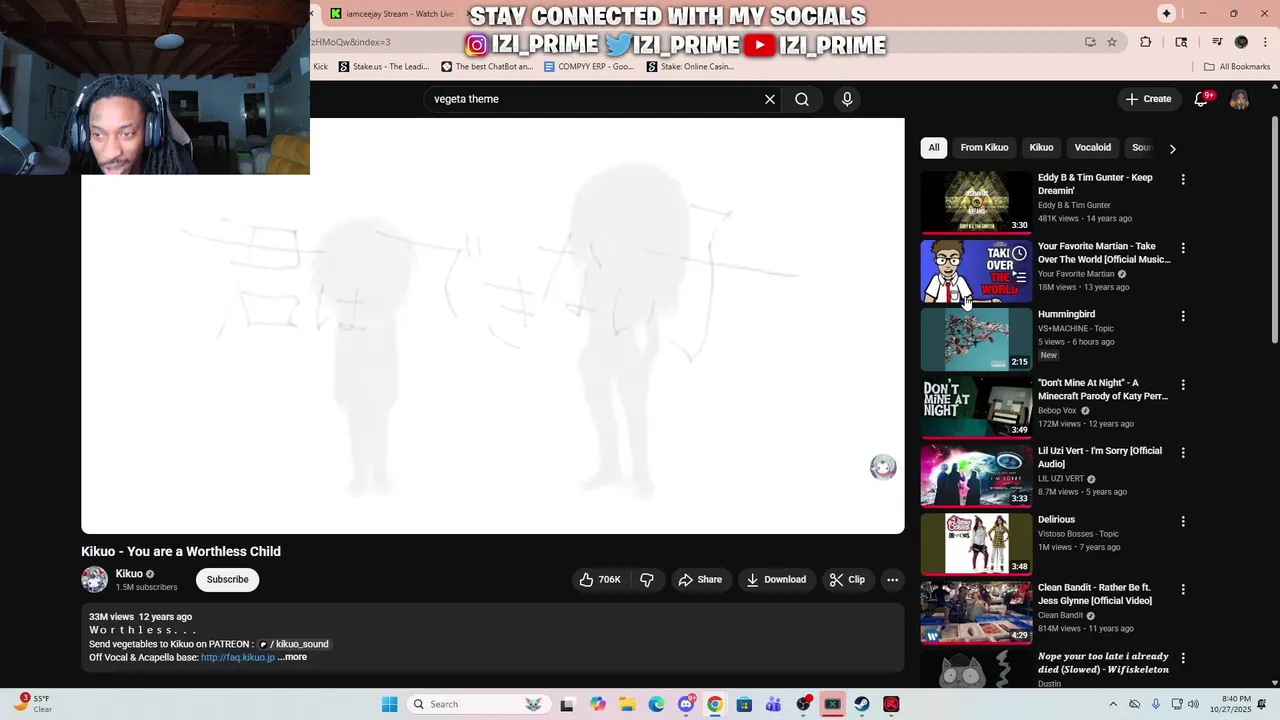The image size is (1280, 720).
Task: Open The best ChatBot bookmark
Action: (x=488, y=67)
